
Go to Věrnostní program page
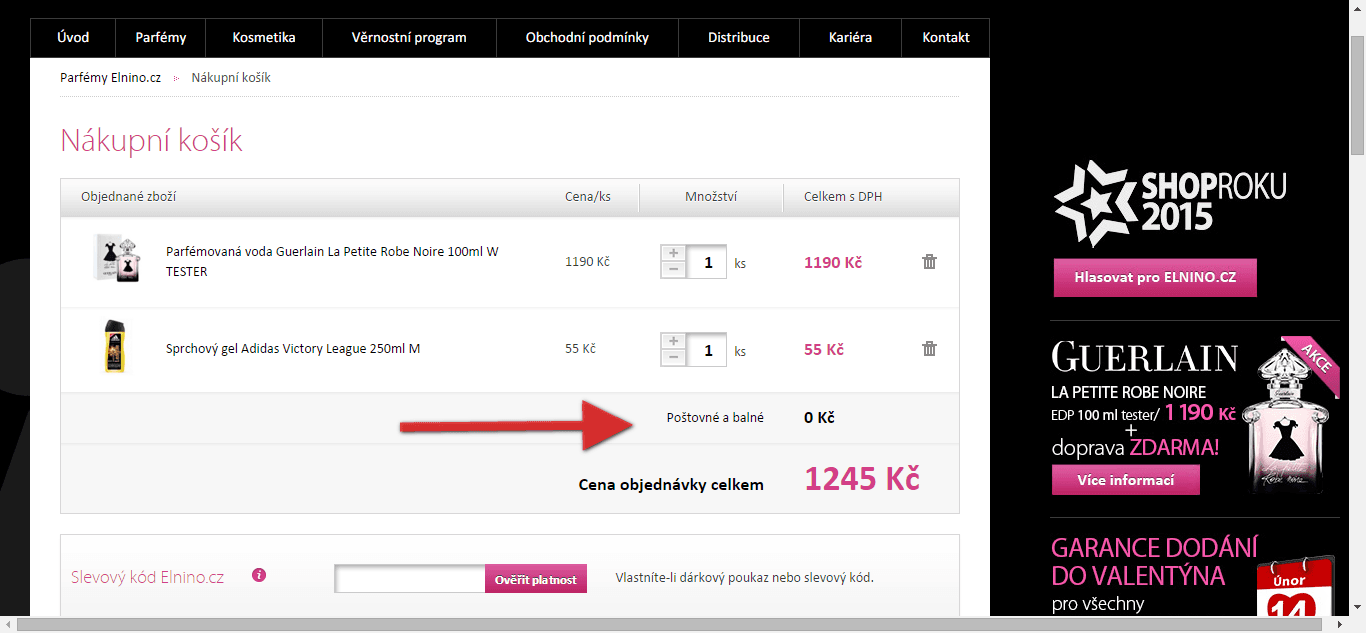(409, 38)
